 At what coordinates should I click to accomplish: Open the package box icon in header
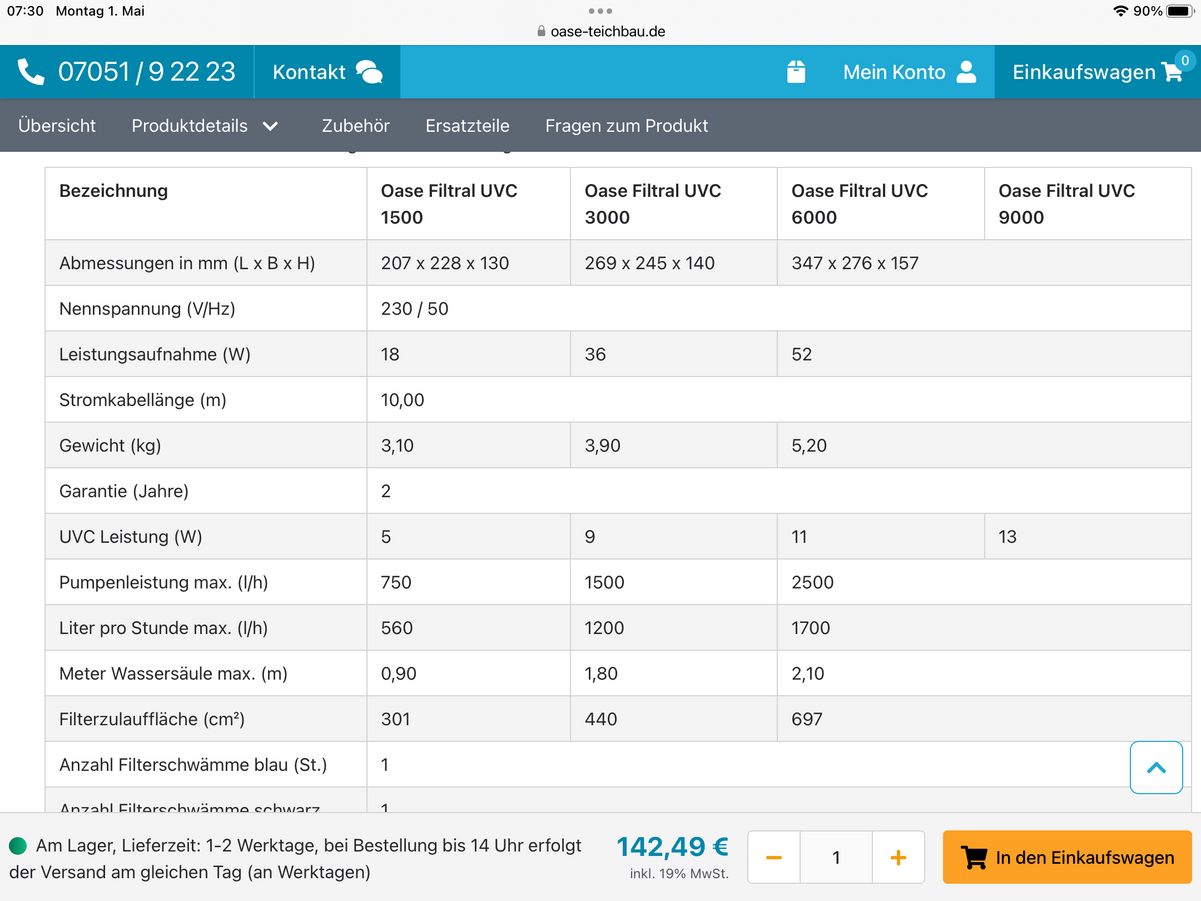pyautogui.click(x=796, y=72)
